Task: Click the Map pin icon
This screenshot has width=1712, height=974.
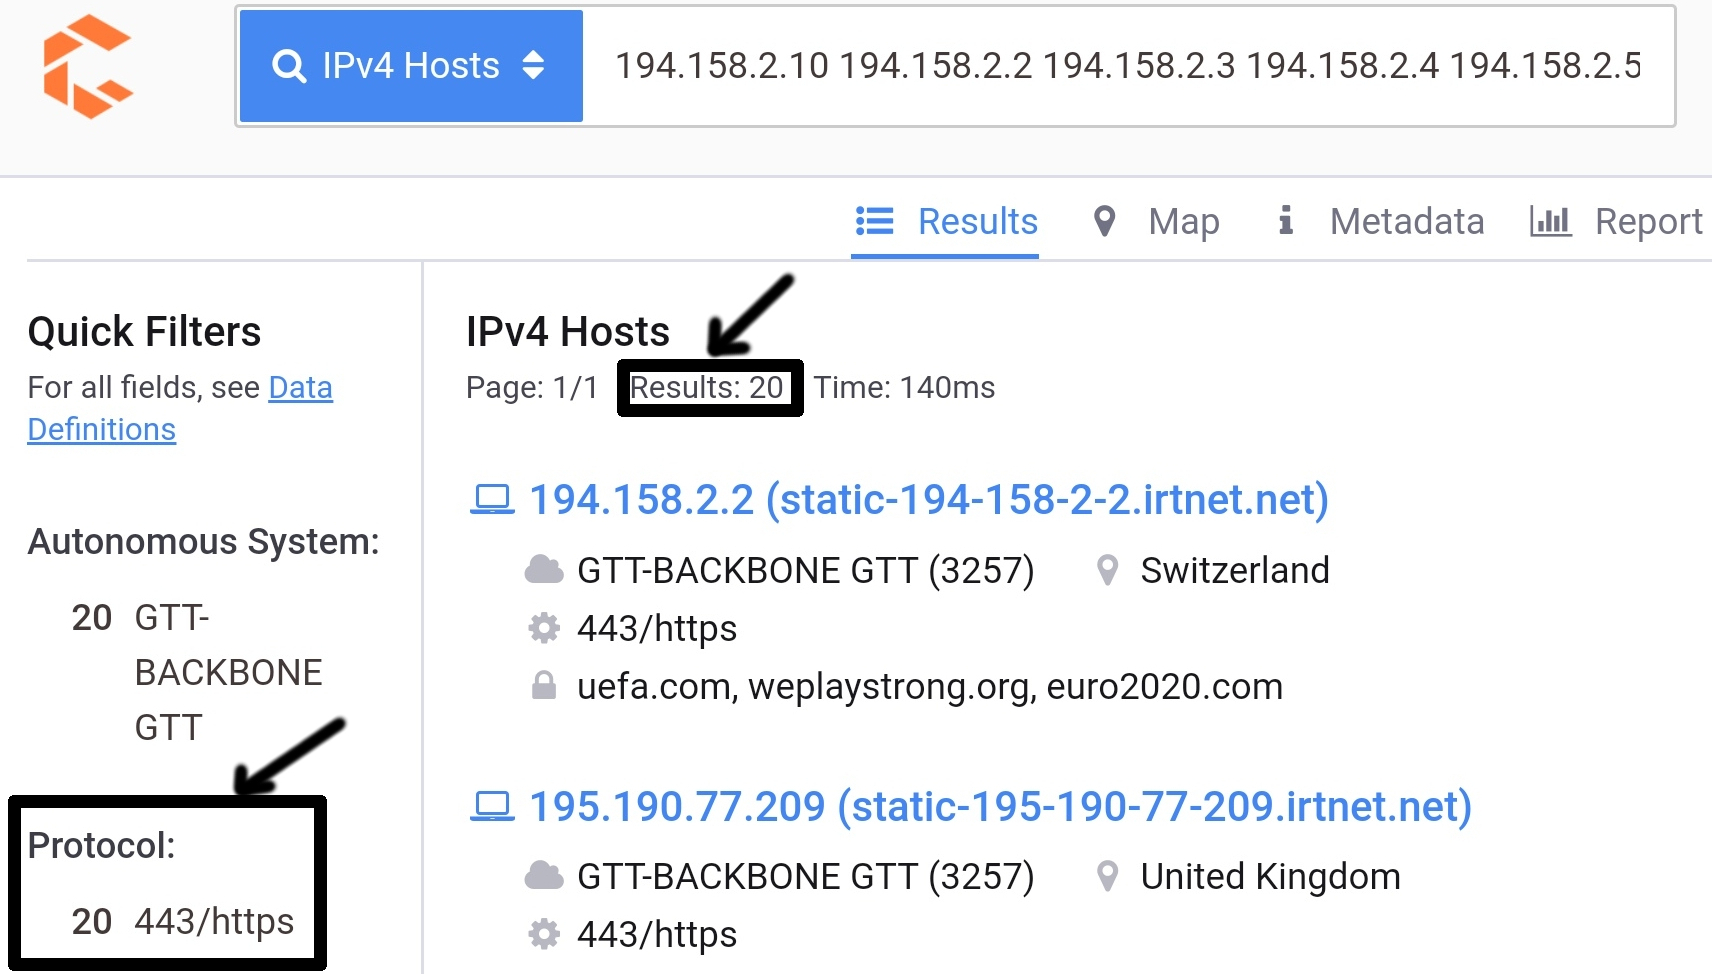Action: [1104, 221]
